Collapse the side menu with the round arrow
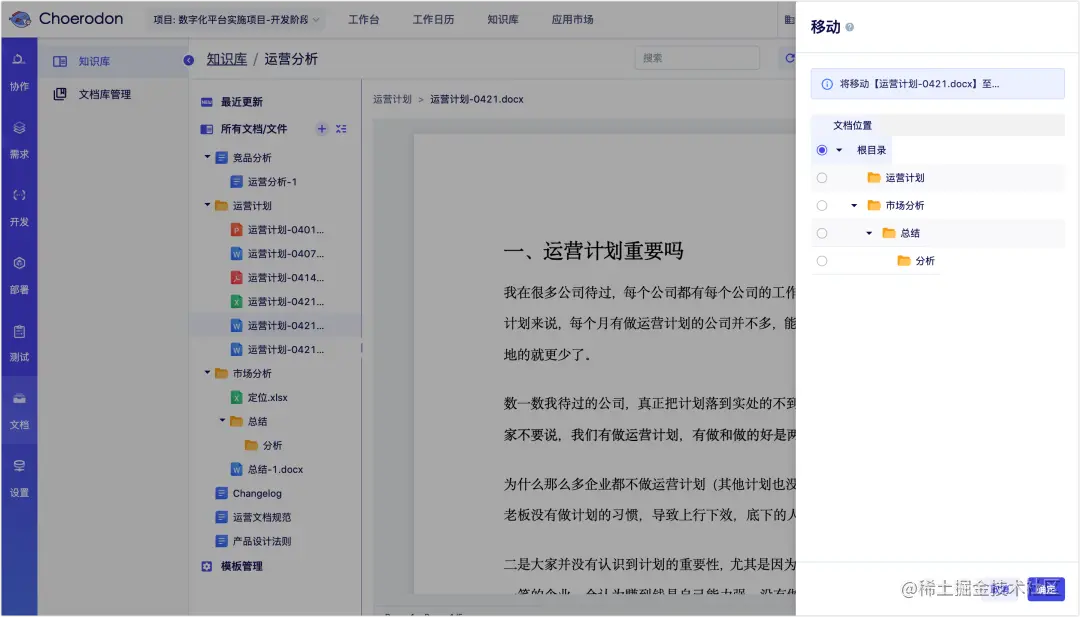 coord(189,61)
